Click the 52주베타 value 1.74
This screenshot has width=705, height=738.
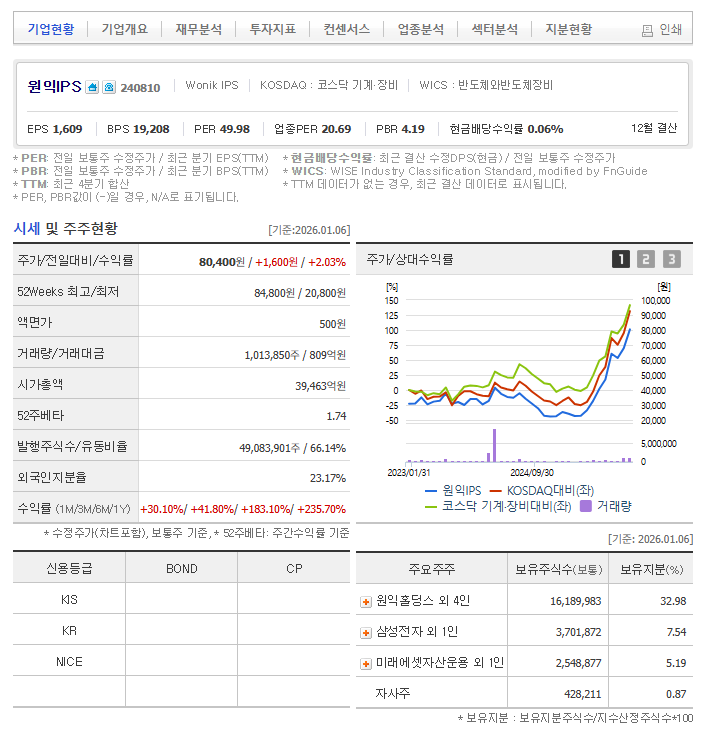click(336, 416)
